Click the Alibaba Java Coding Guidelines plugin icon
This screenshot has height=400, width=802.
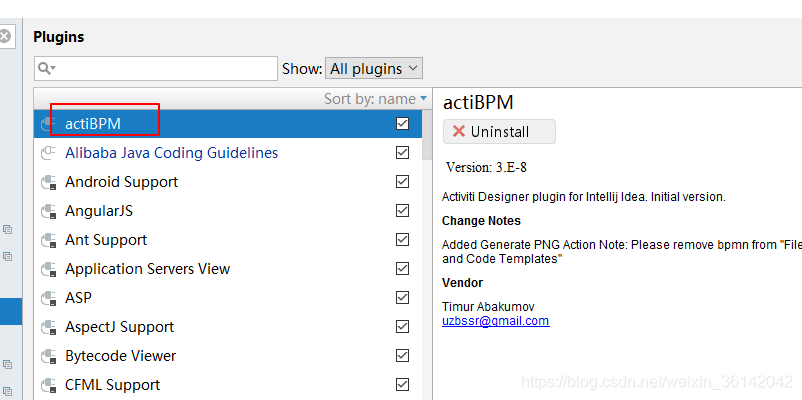pos(48,153)
